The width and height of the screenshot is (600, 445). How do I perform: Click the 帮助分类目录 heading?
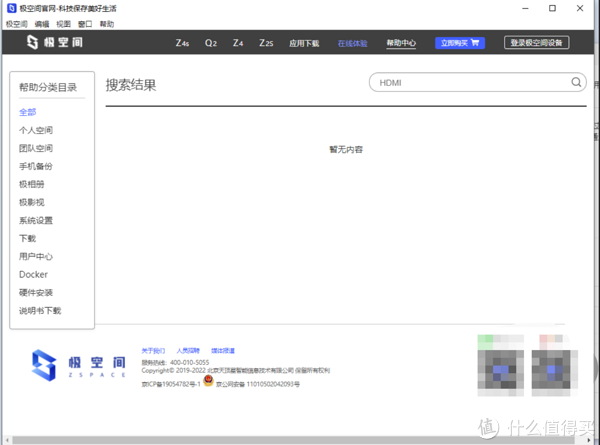click(x=48, y=87)
